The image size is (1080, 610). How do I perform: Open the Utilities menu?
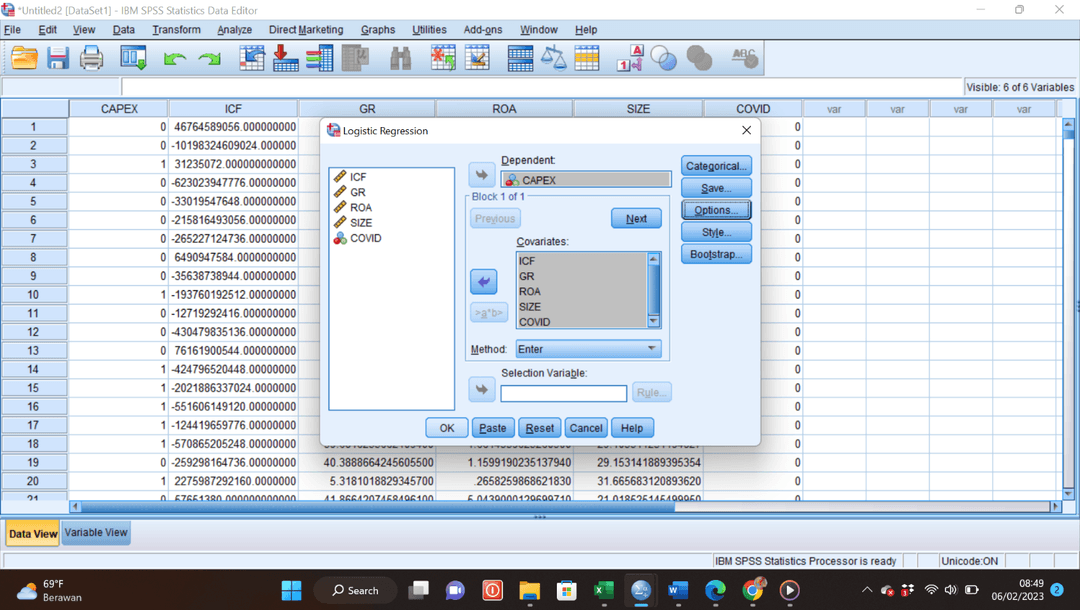429,30
